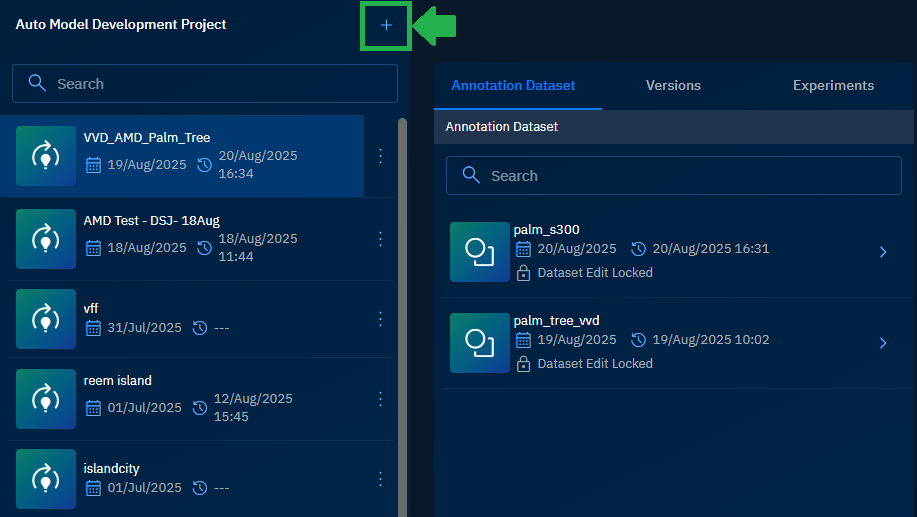Screen dimensions: 917x517
Task: Switch to the Versions tab
Action: (x=673, y=86)
